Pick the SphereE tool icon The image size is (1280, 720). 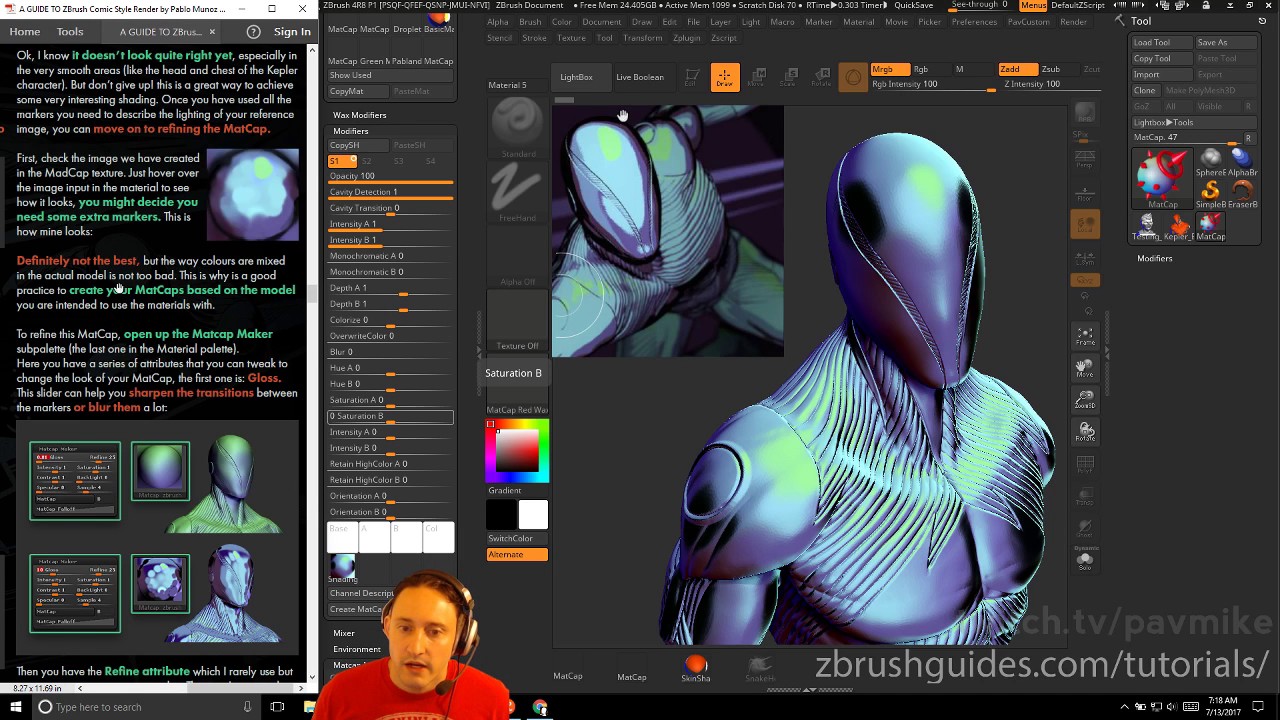coord(1211,164)
